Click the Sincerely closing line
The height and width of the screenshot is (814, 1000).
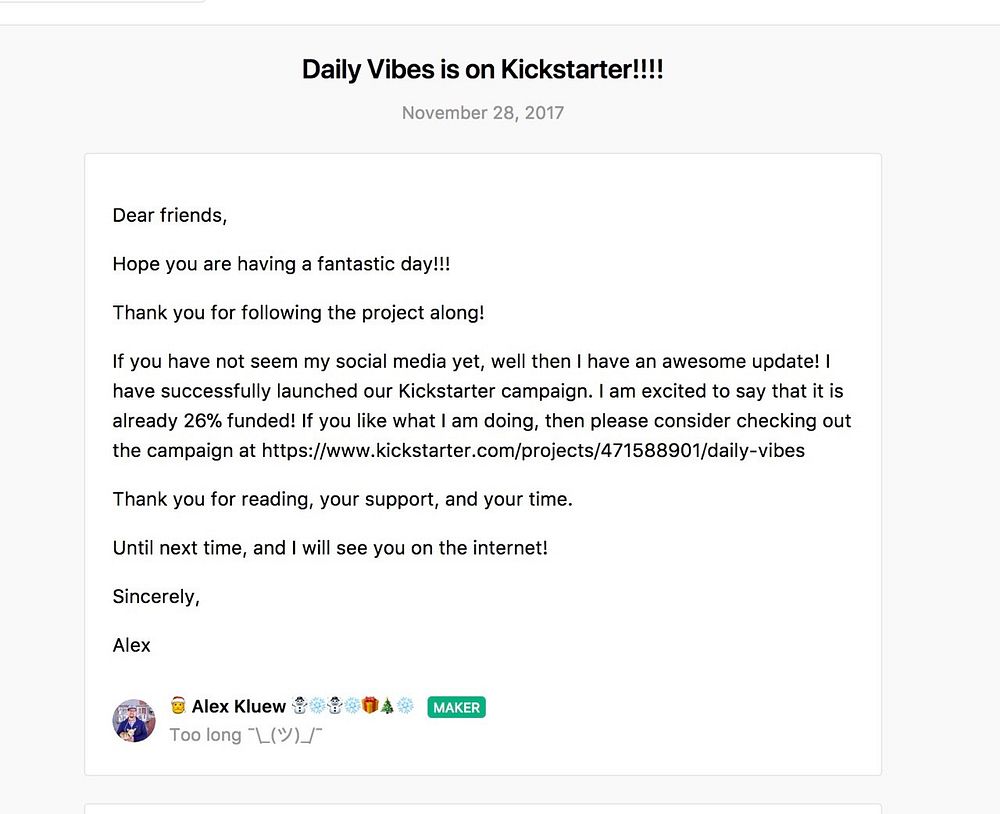(x=156, y=596)
